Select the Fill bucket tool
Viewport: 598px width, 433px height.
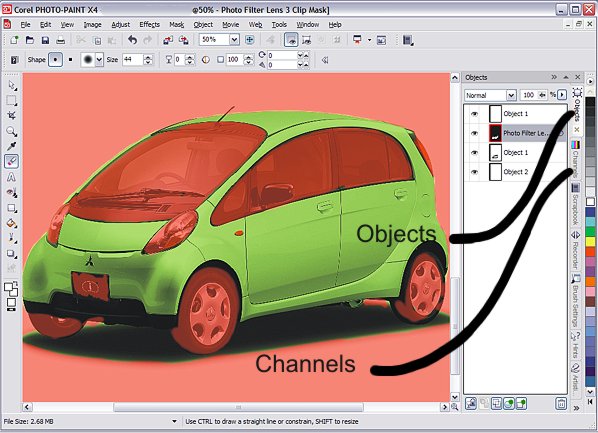click(12, 224)
